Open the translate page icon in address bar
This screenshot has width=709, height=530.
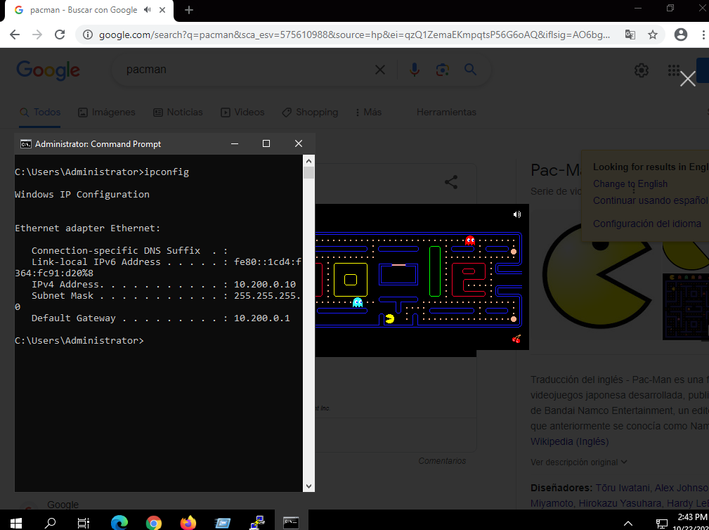(x=630, y=34)
